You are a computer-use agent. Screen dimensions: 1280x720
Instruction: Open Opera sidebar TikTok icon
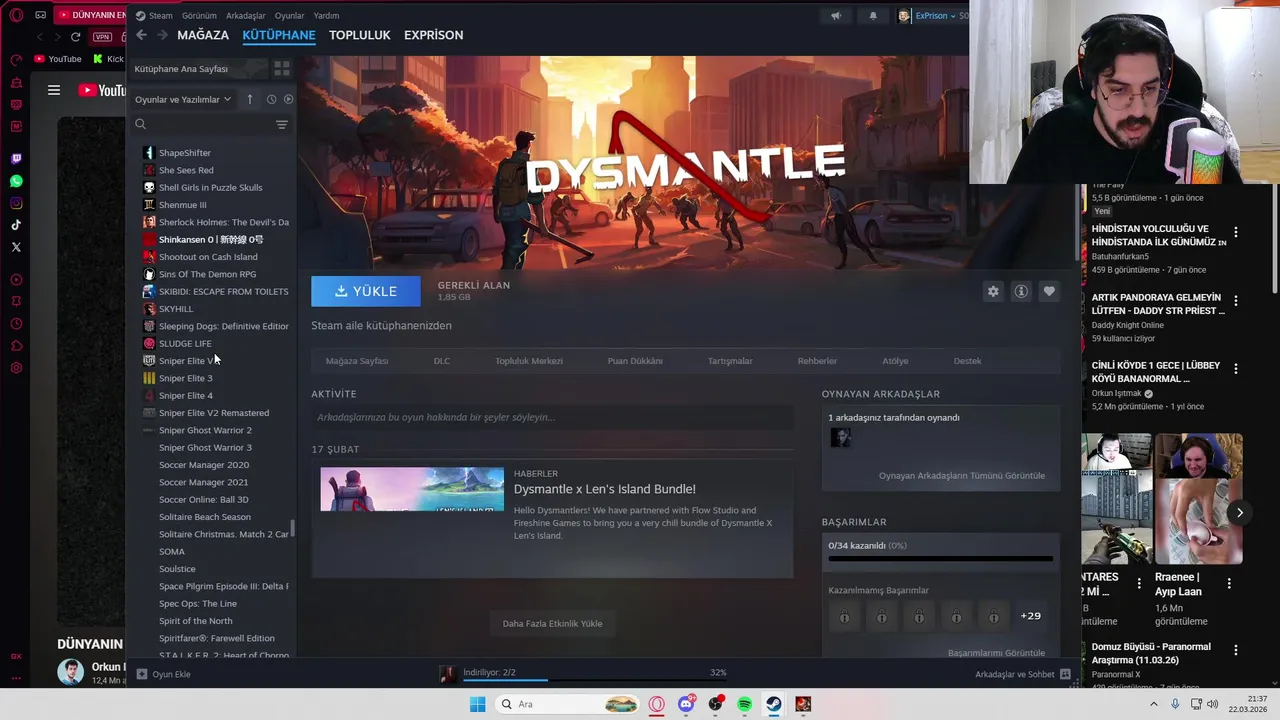point(16,225)
